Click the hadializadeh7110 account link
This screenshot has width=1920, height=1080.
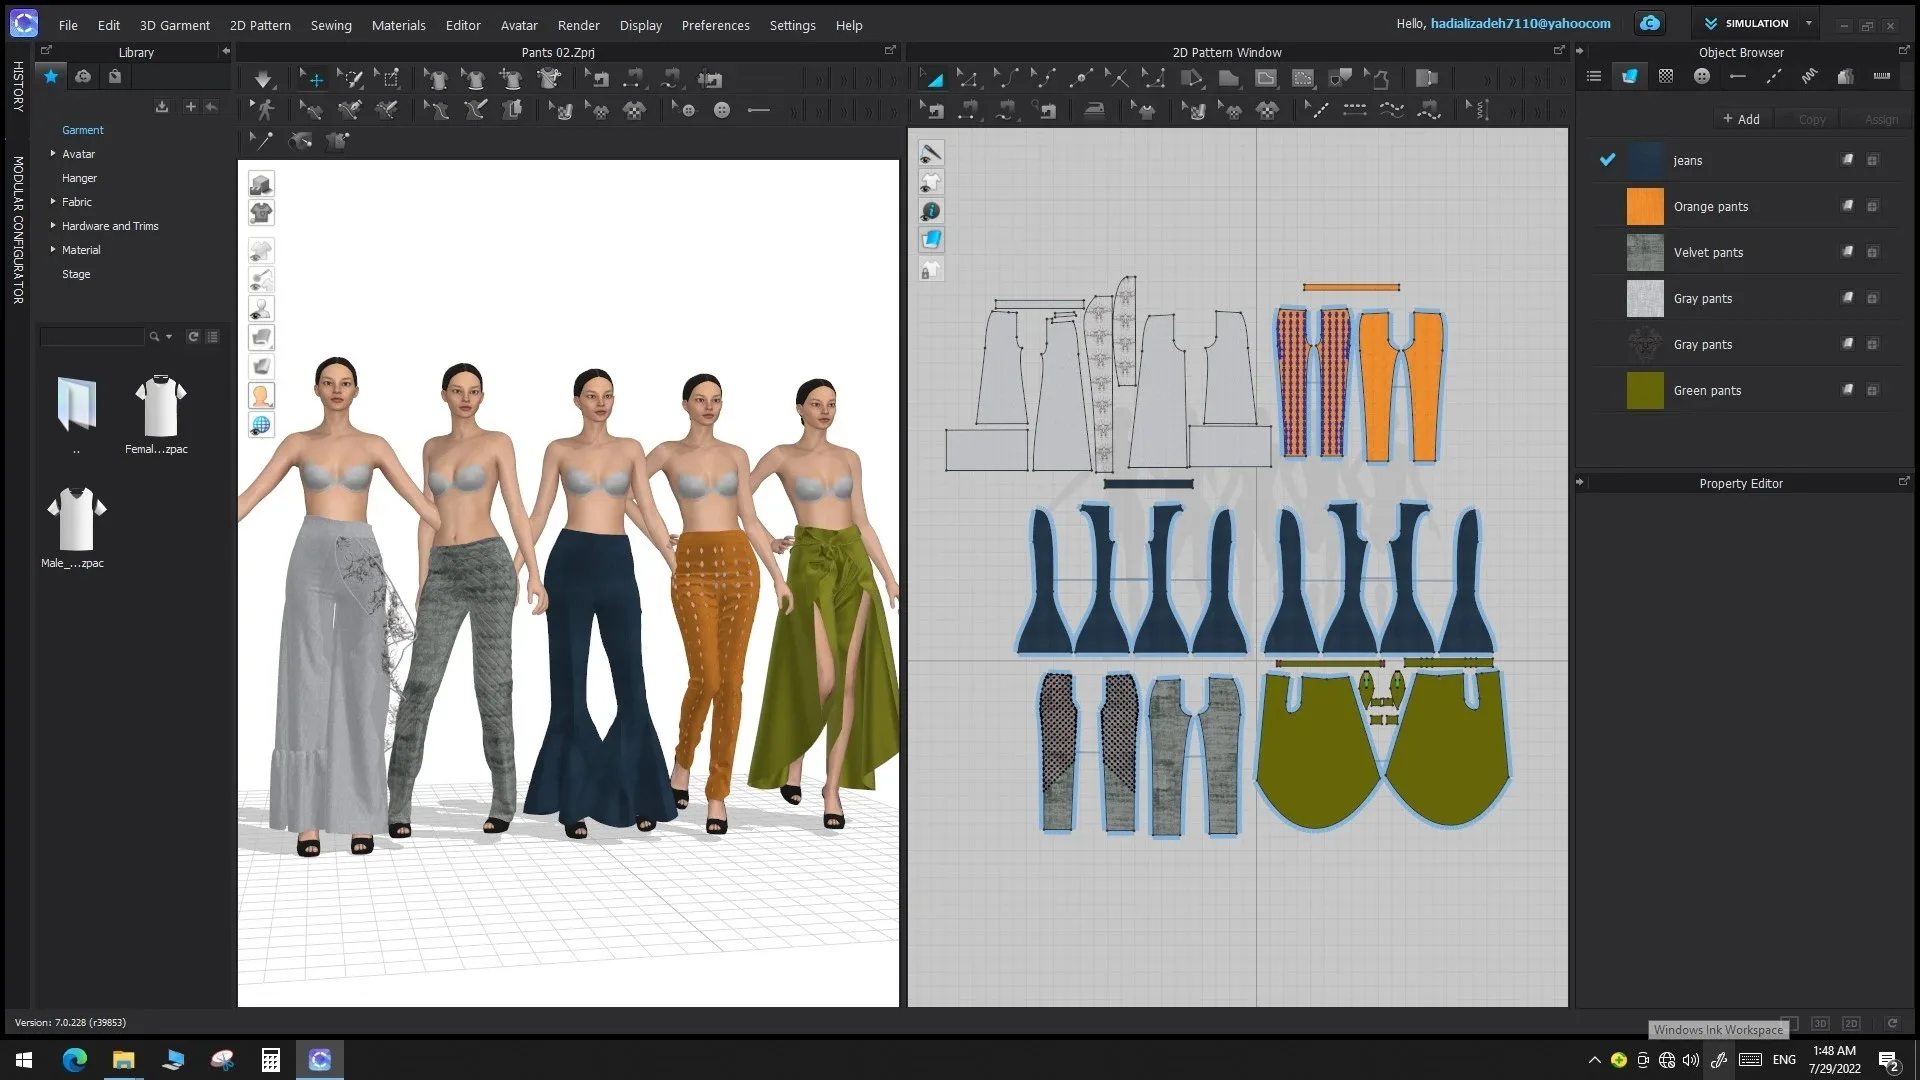[x=1520, y=23]
